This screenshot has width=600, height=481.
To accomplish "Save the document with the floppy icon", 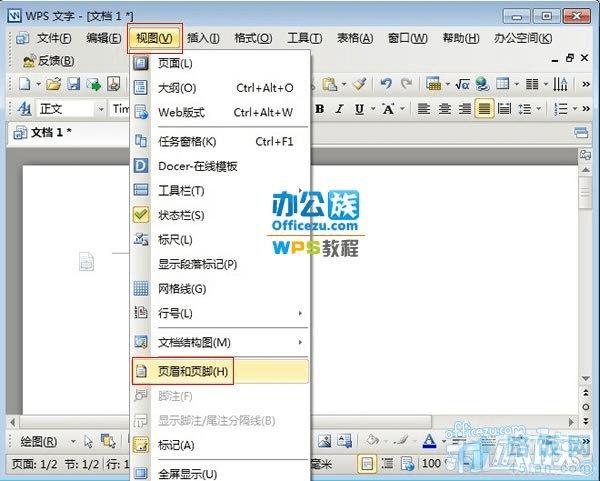I will (73, 84).
